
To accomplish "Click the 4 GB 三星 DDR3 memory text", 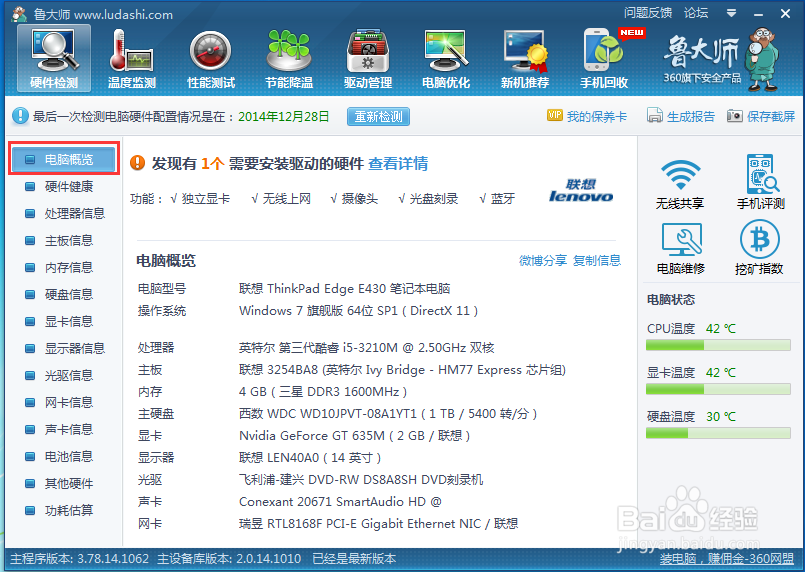I will click(x=323, y=392).
